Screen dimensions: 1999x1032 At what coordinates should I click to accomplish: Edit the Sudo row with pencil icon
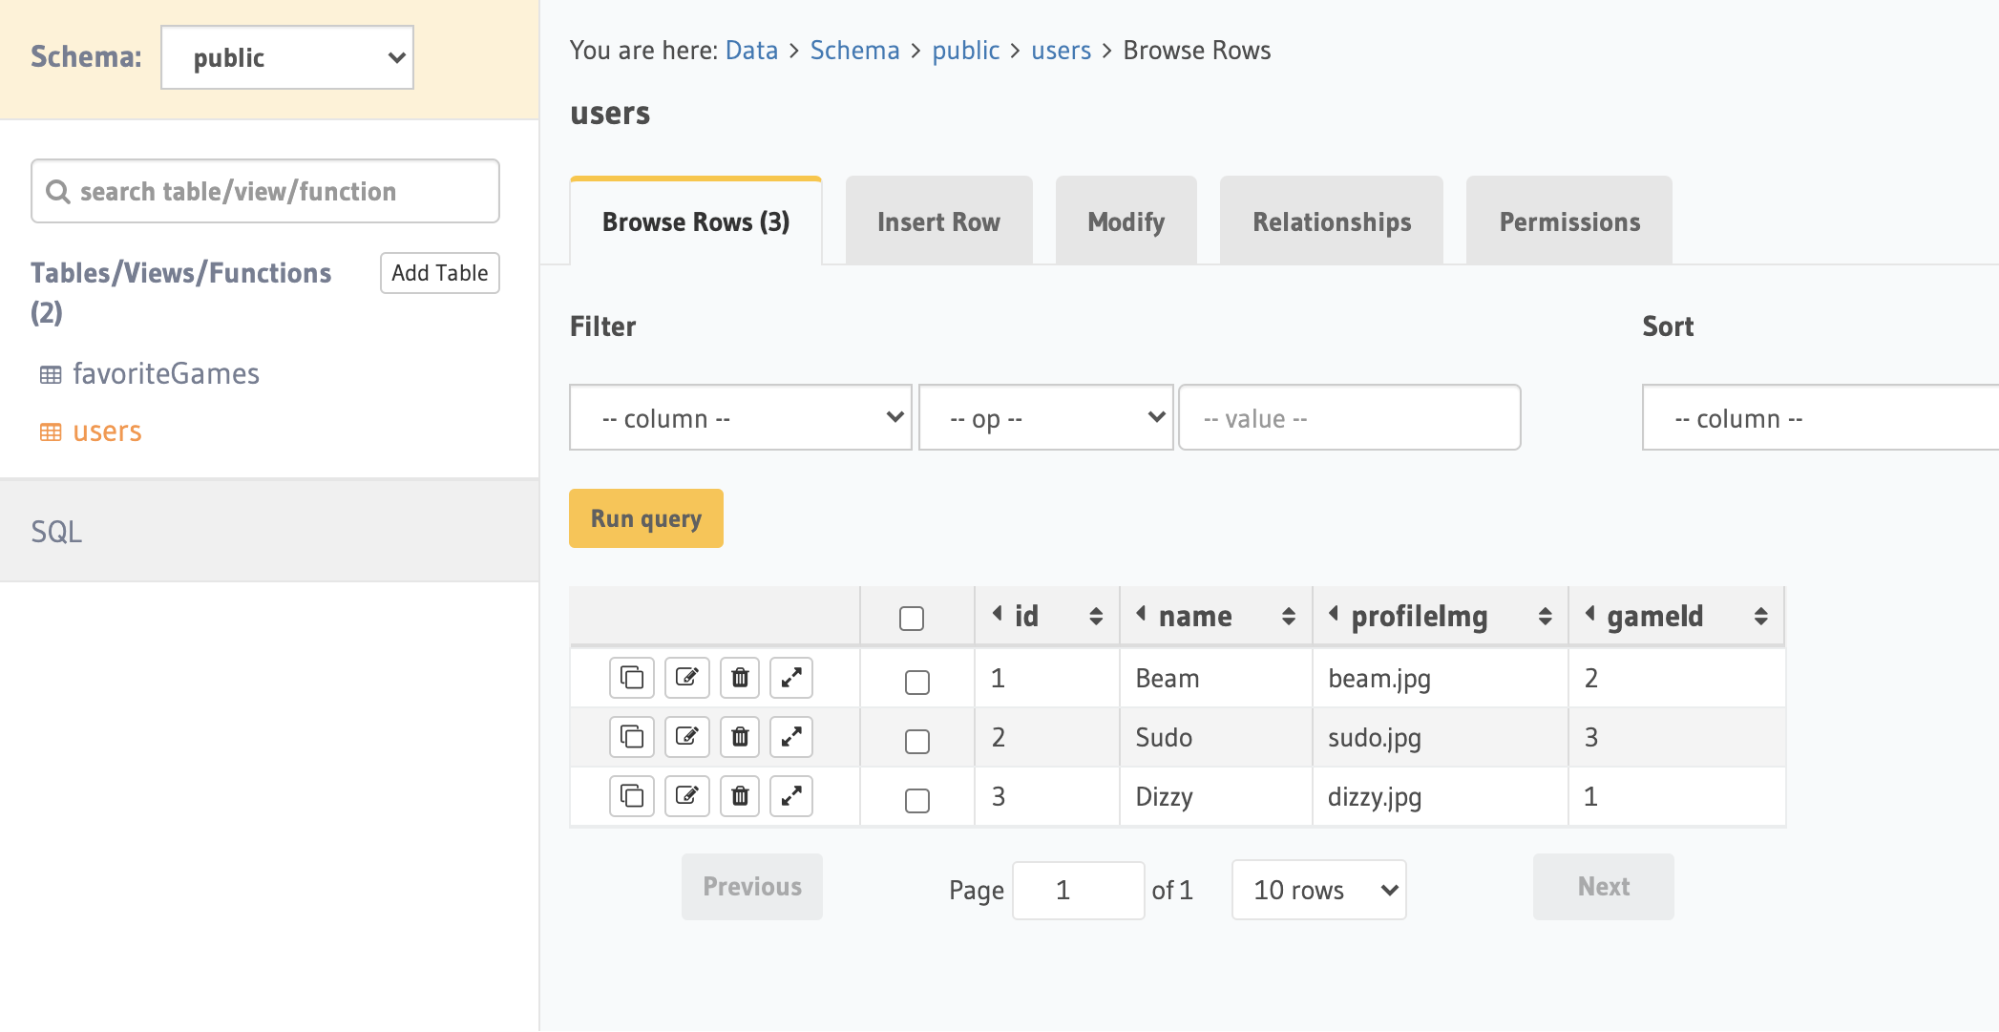pyautogui.click(x=686, y=737)
